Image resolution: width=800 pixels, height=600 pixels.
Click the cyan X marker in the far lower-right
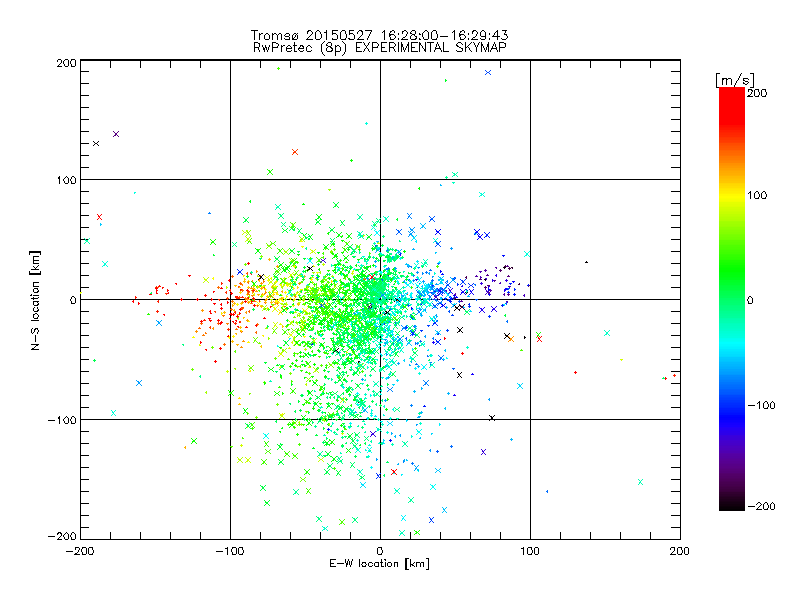point(640,482)
